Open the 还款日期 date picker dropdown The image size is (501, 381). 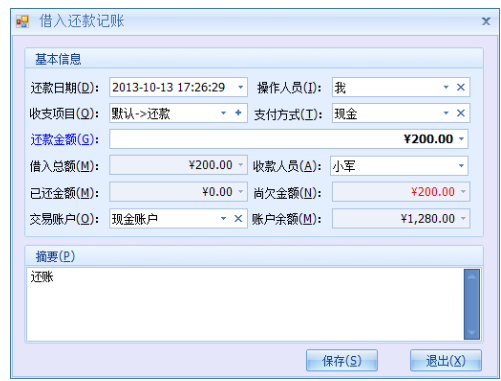click(240, 87)
